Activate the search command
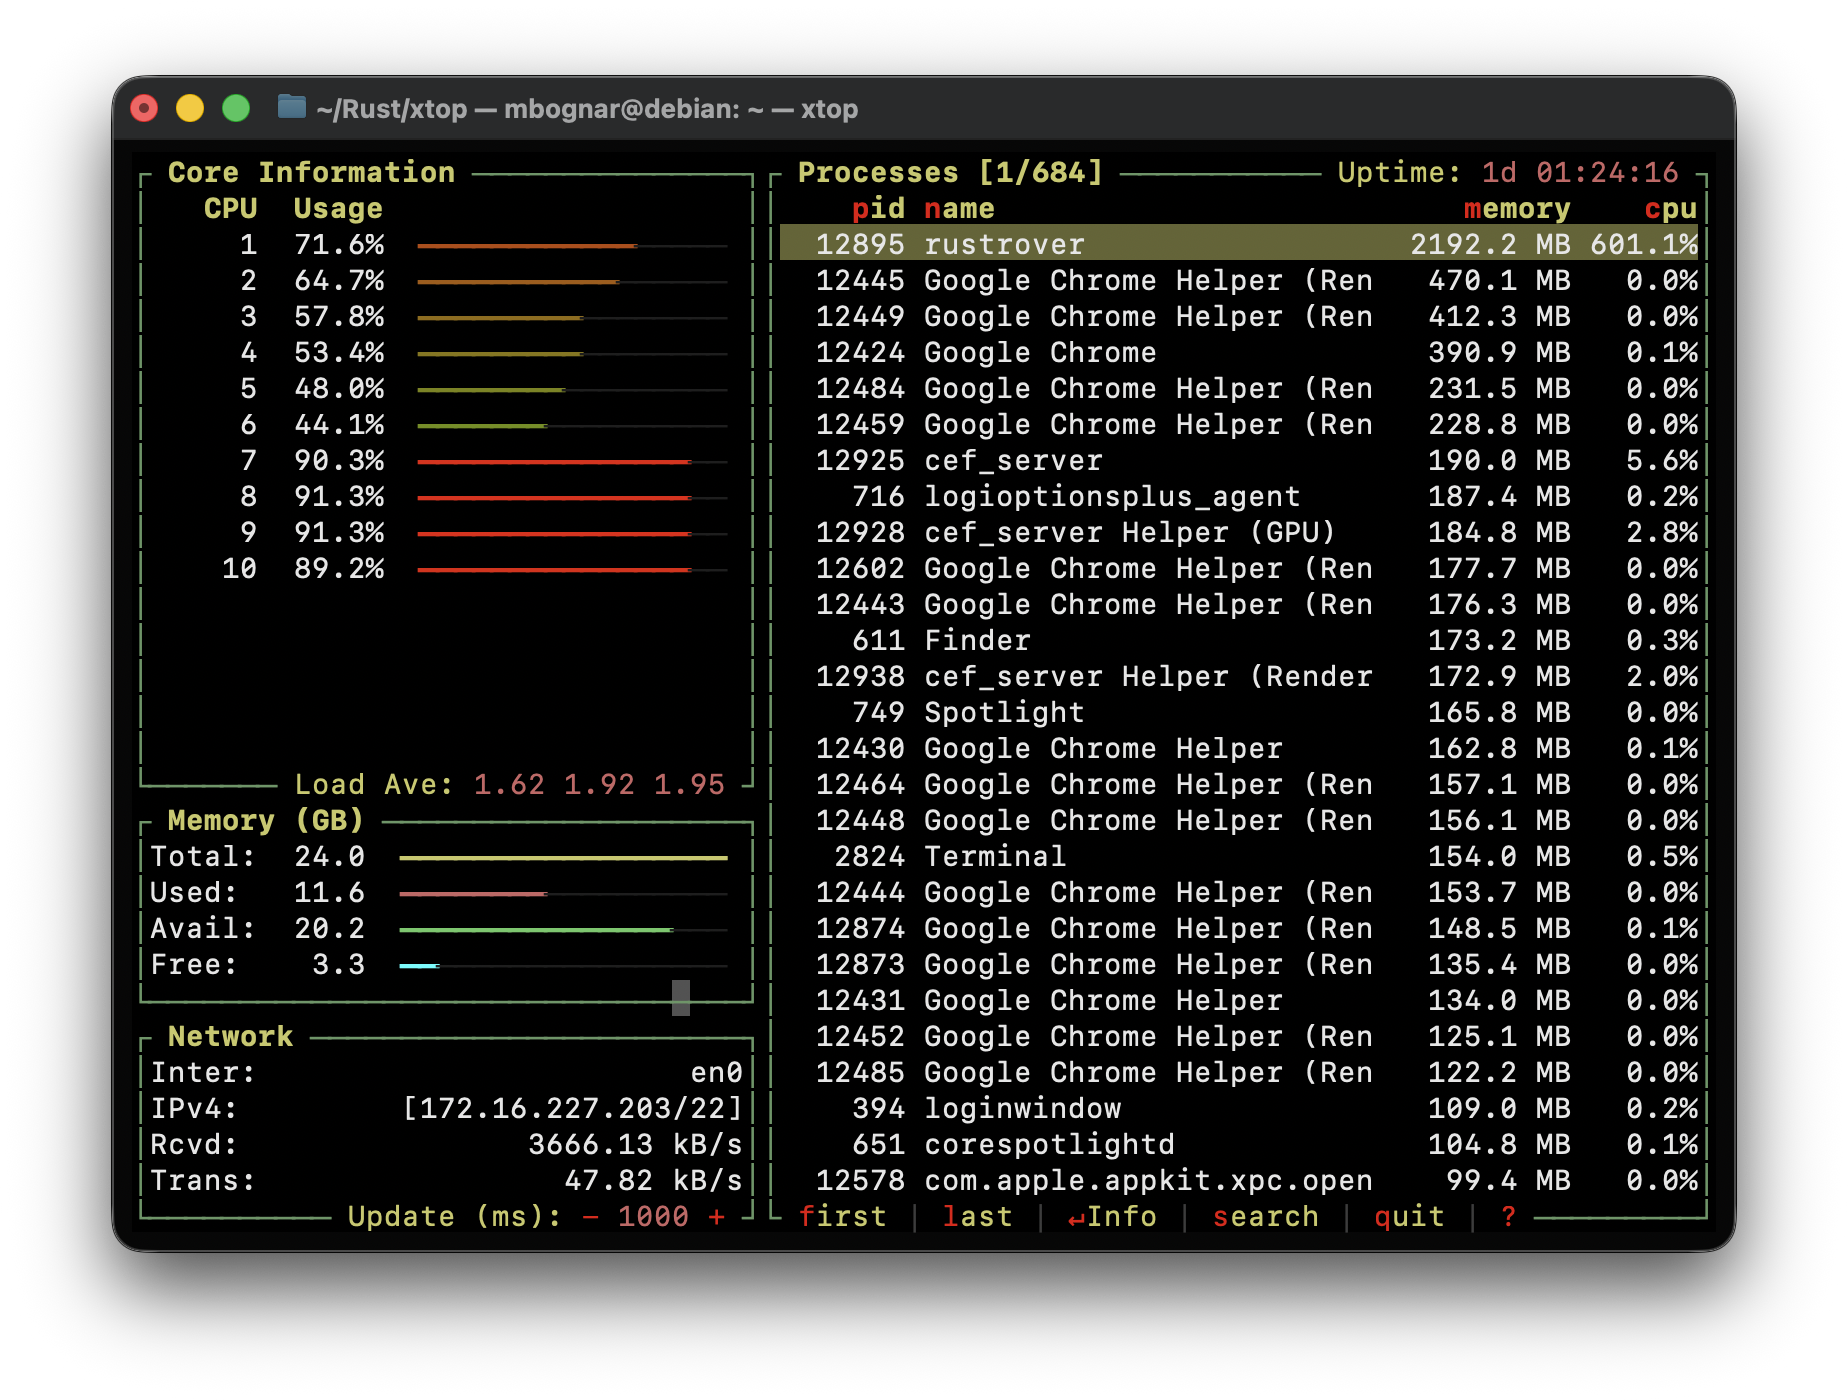 point(1266,1216)
